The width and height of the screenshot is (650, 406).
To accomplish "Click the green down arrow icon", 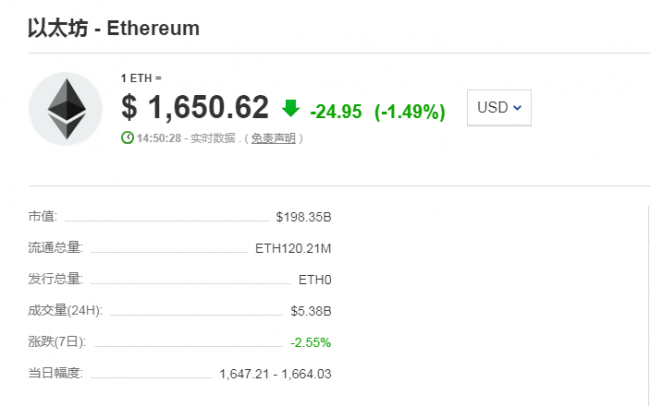I will click(x=291, y=108).
